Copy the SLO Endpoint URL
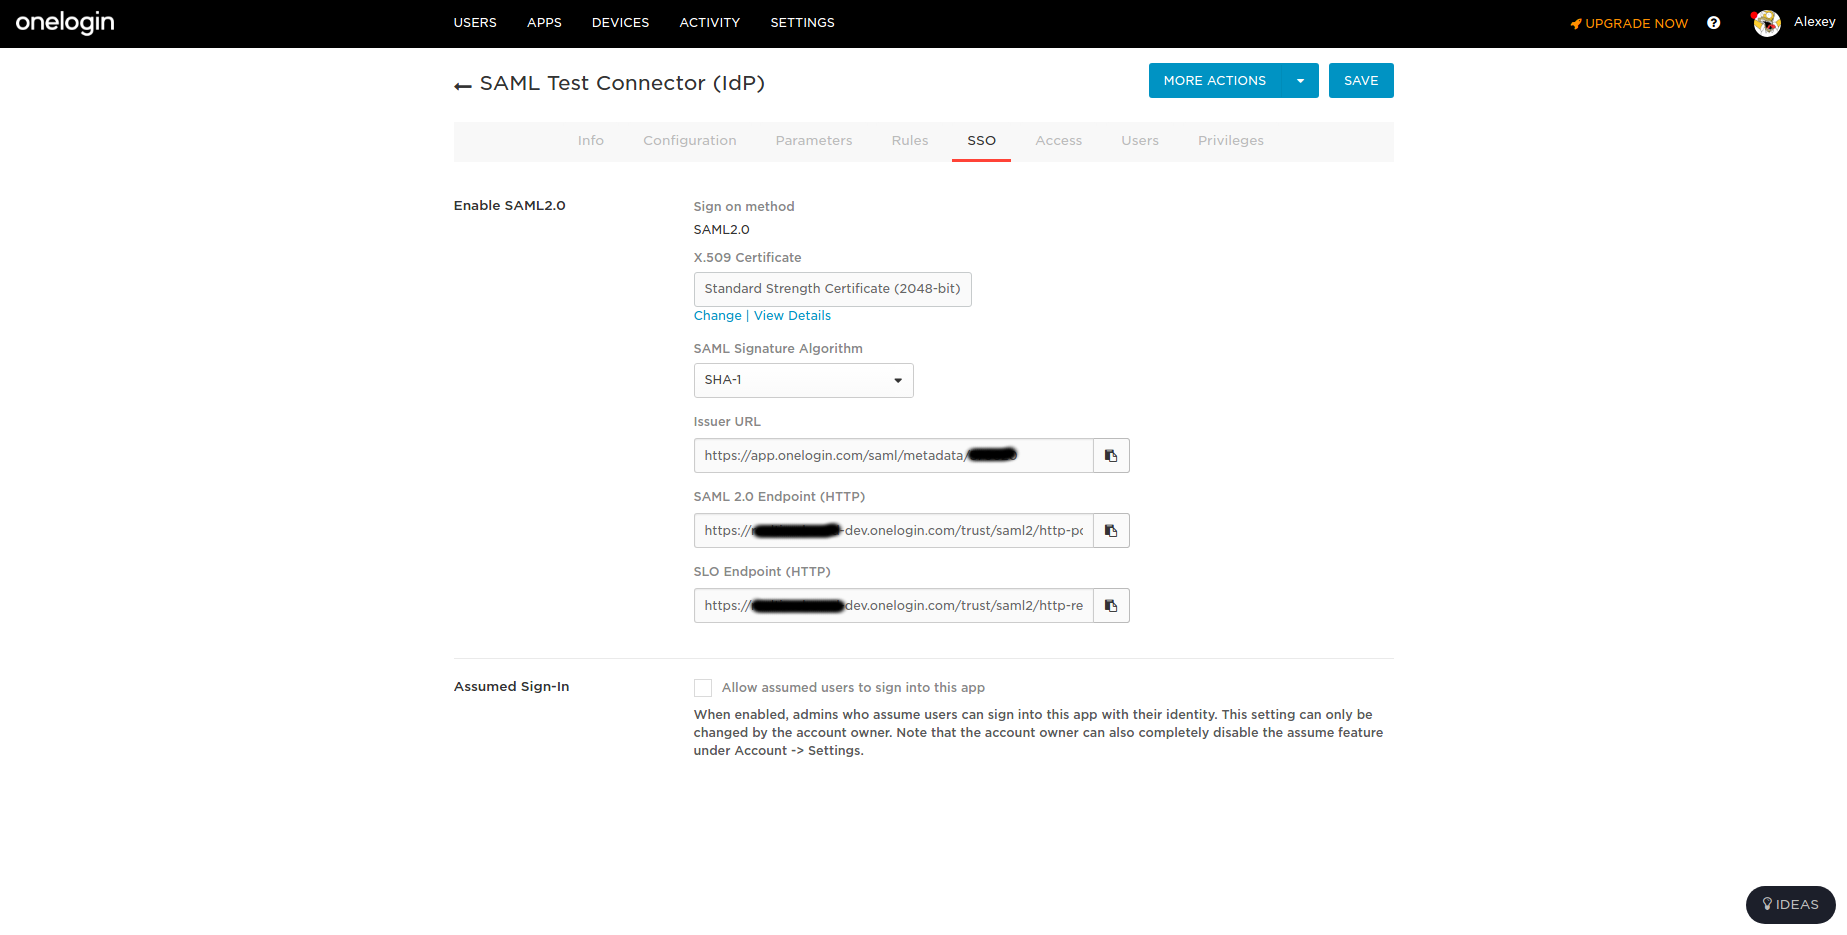The height and width of the screenshot is (935, 1847). coord(1111,606)
